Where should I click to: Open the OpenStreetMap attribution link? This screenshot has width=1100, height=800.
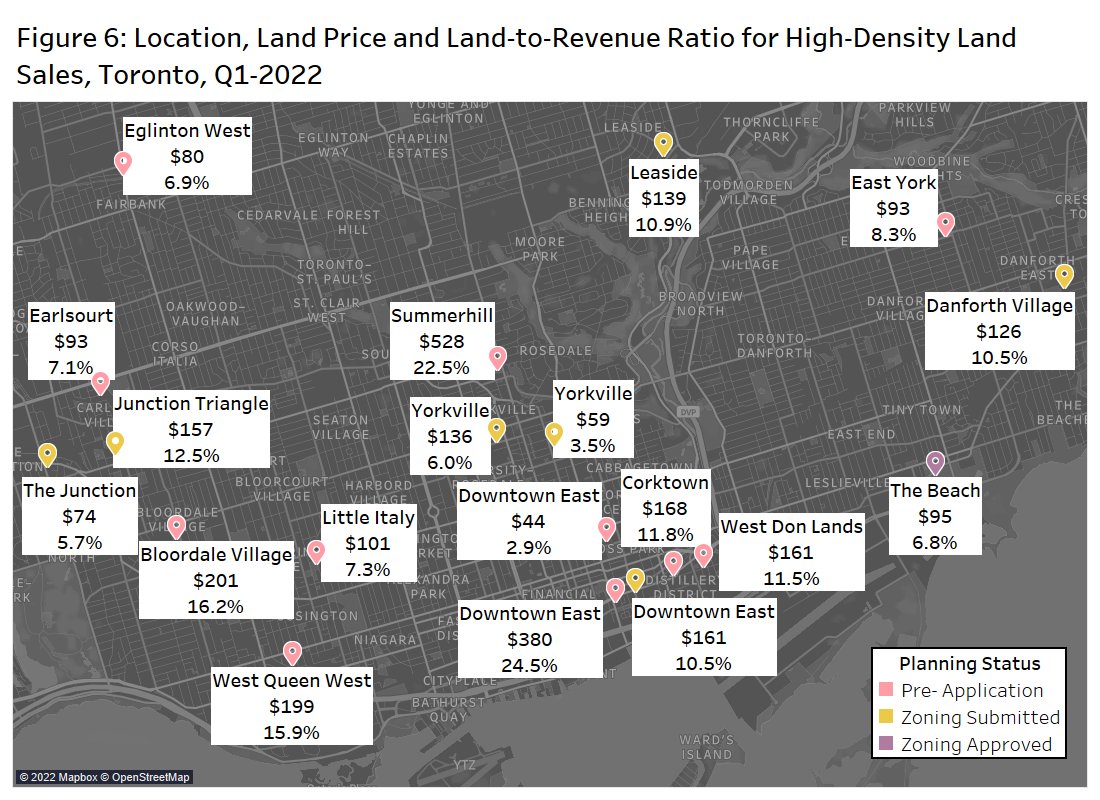pos(146,776)
